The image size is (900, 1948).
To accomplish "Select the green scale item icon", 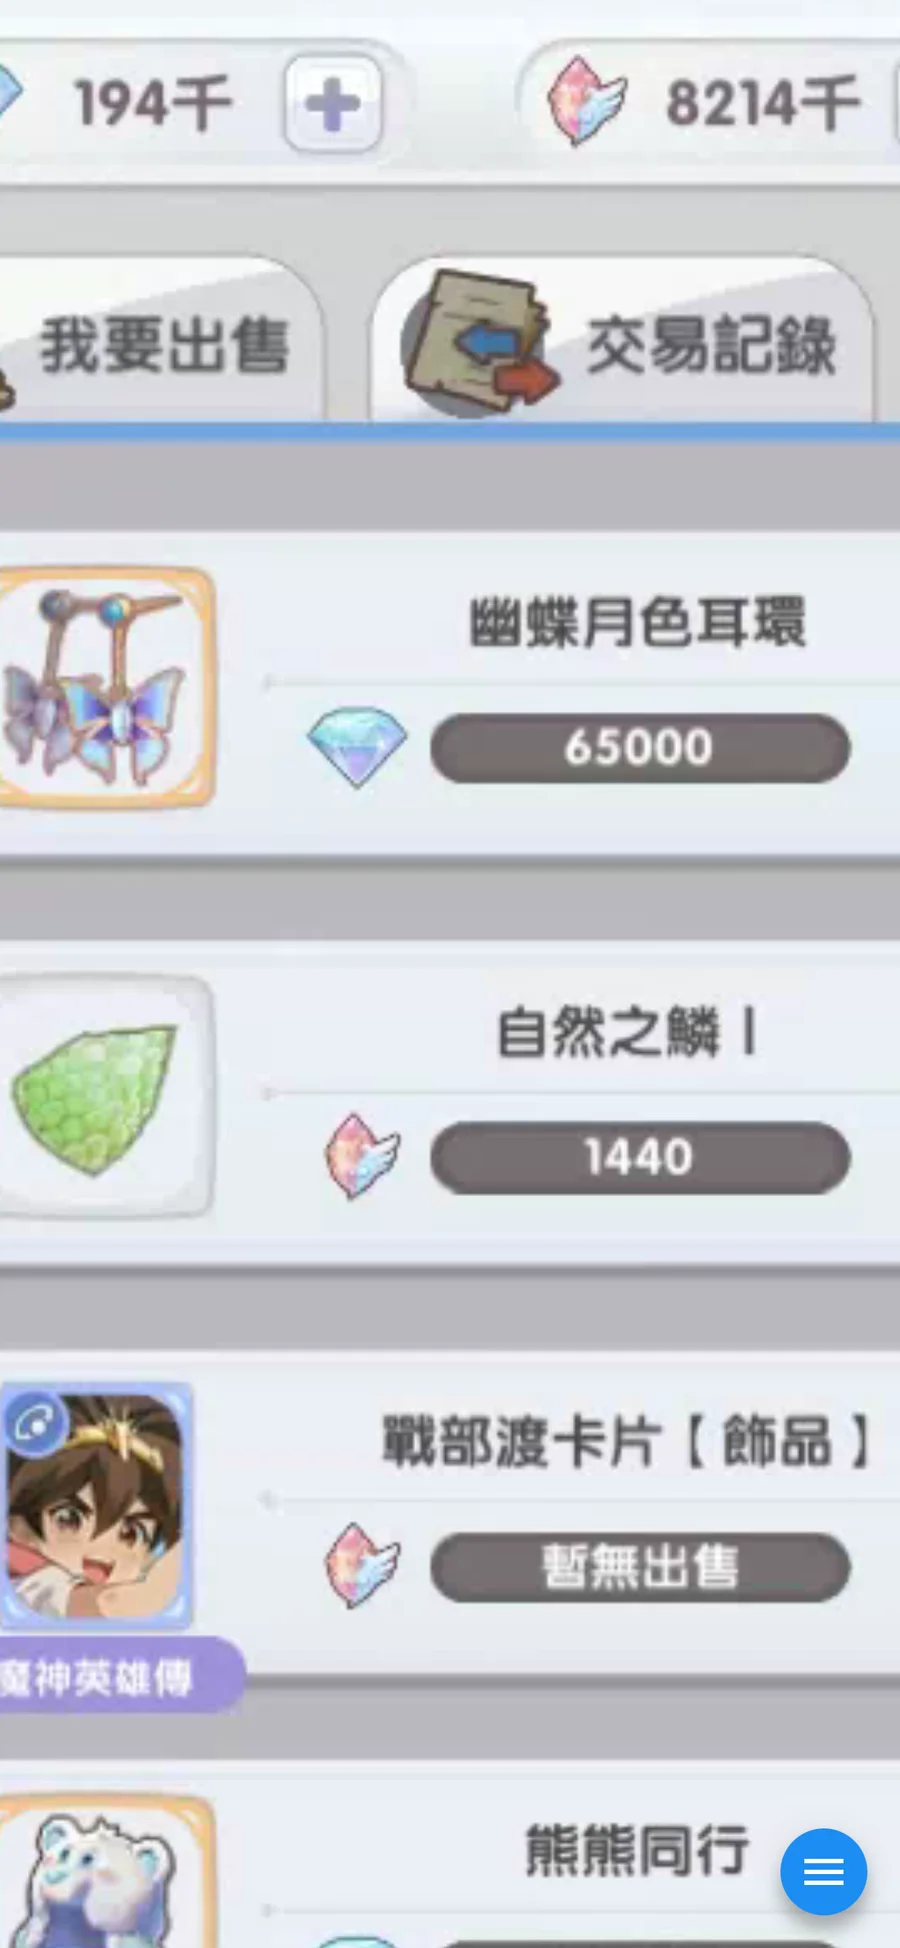I will [x=105, y=1097].
